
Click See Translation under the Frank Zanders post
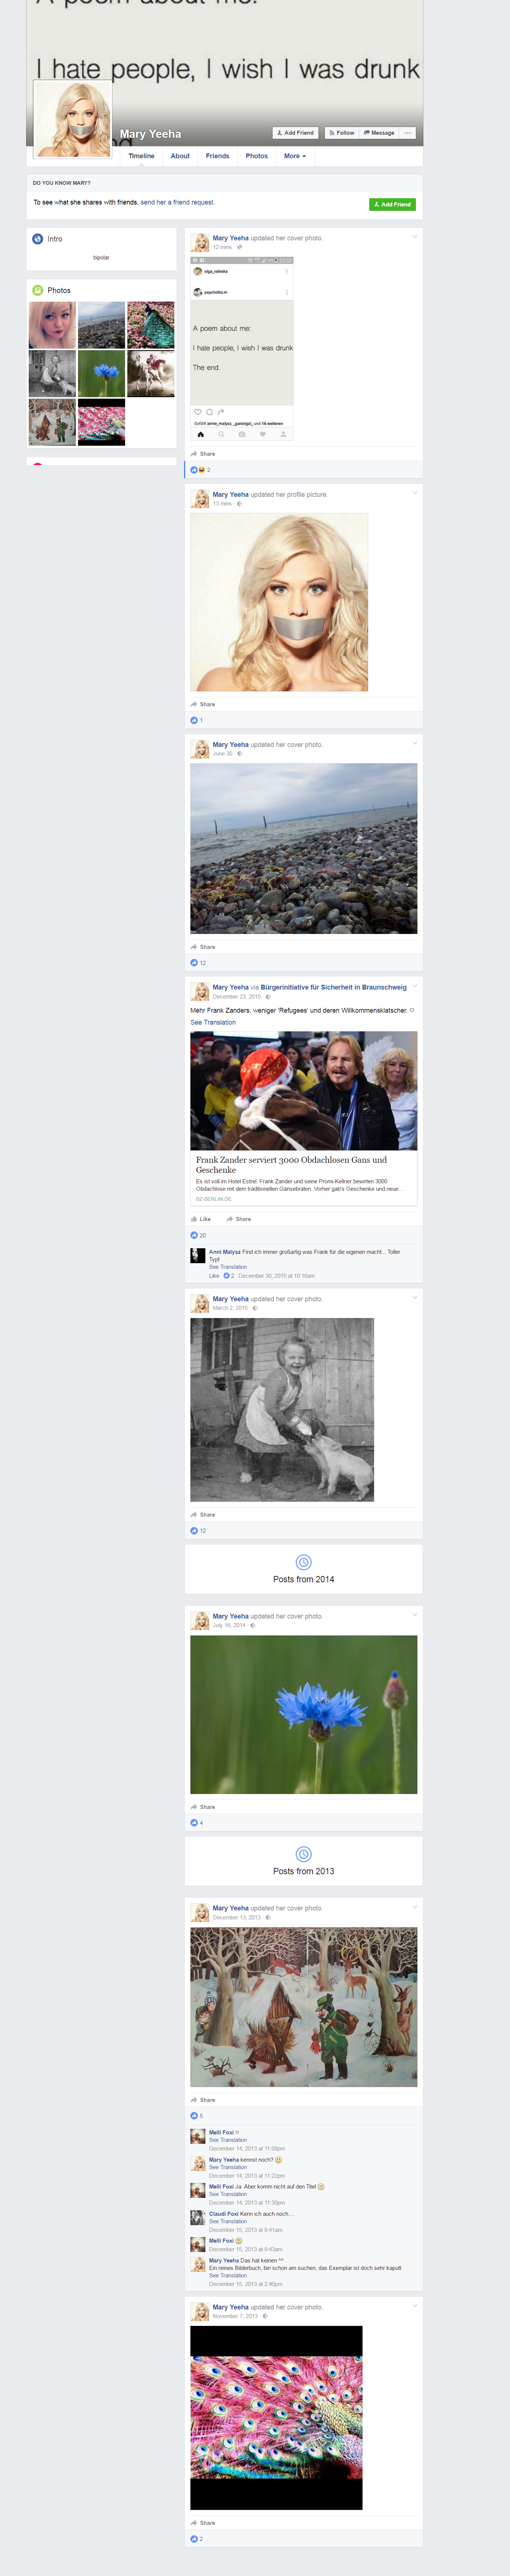[213, 1022]
